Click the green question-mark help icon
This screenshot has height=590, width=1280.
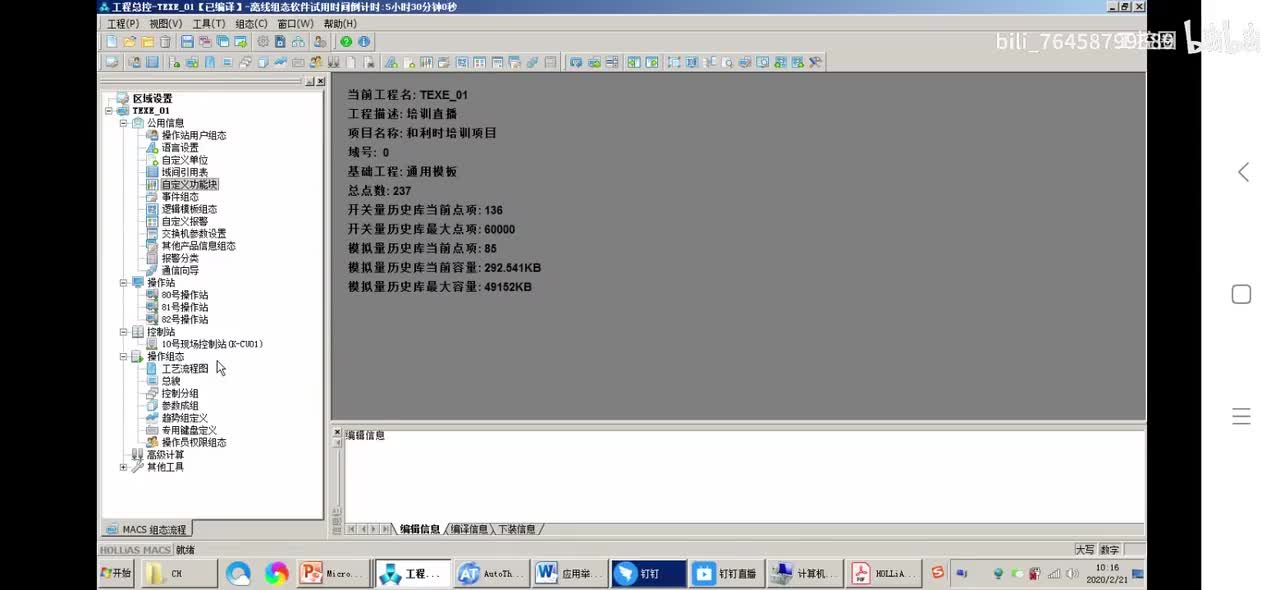(346, 42)
